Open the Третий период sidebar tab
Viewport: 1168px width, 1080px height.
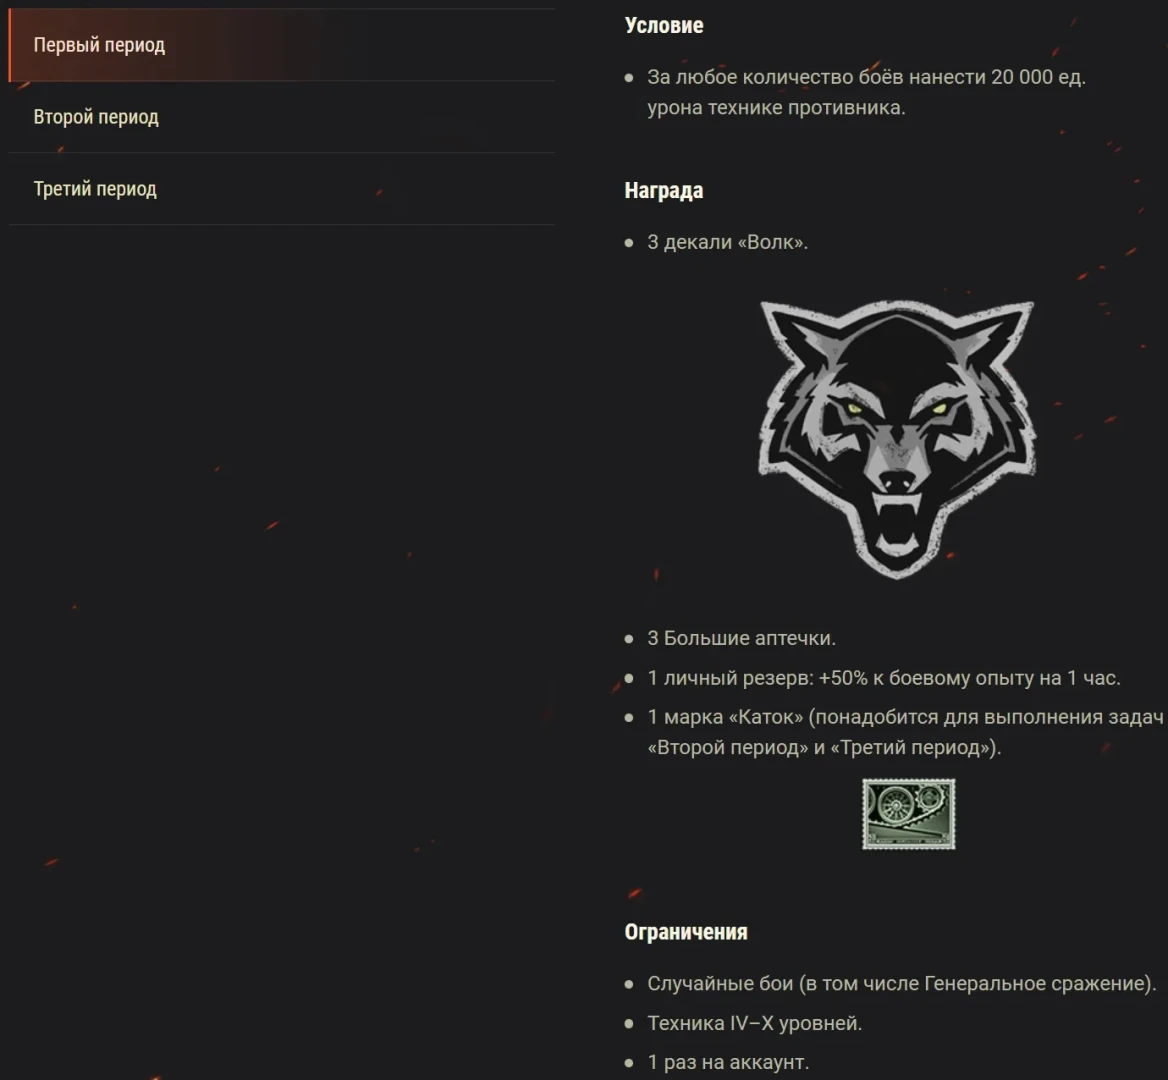click(x=282, y=189)
